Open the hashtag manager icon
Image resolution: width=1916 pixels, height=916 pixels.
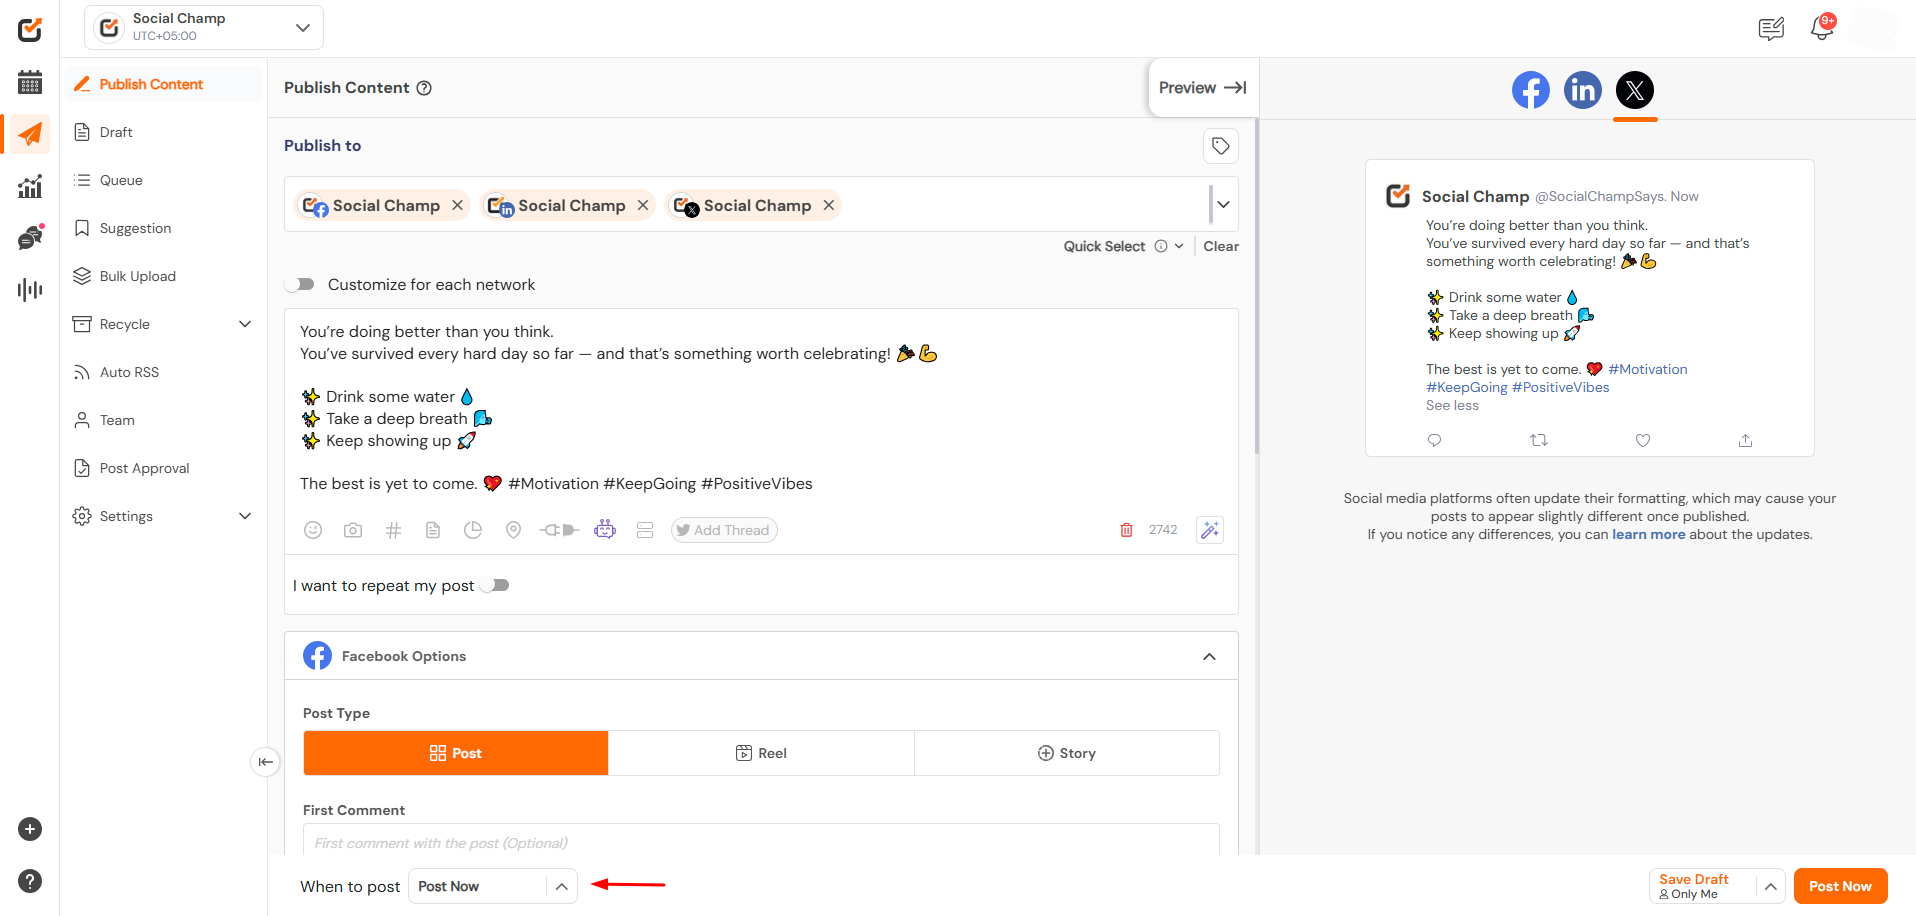pyautogui.click(x=393, y=530)
